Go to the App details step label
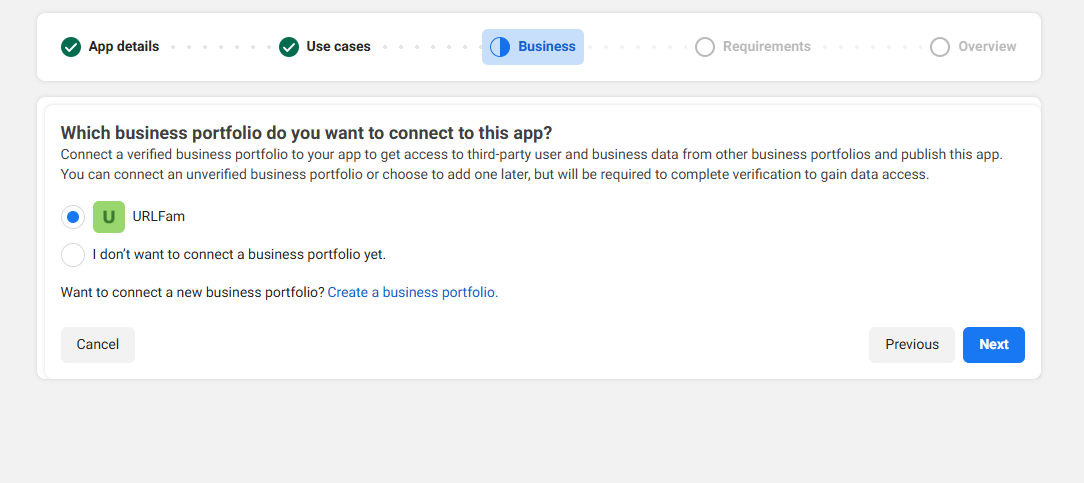Viewport: 1084px width, 483px height. click(x=124, y=47)
